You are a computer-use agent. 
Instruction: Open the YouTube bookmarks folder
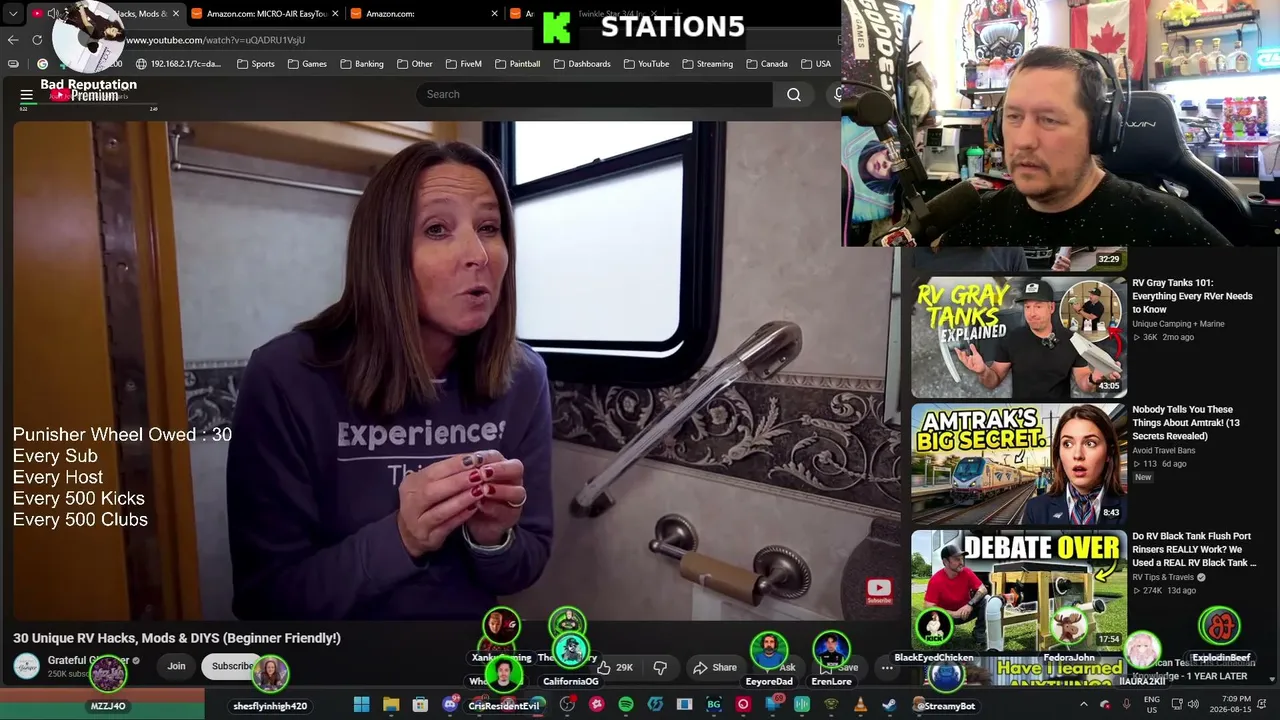point(646,64)
